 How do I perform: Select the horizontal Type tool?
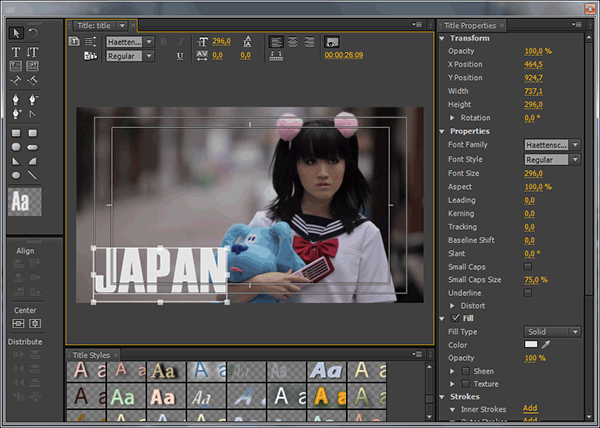coord(16,52)
